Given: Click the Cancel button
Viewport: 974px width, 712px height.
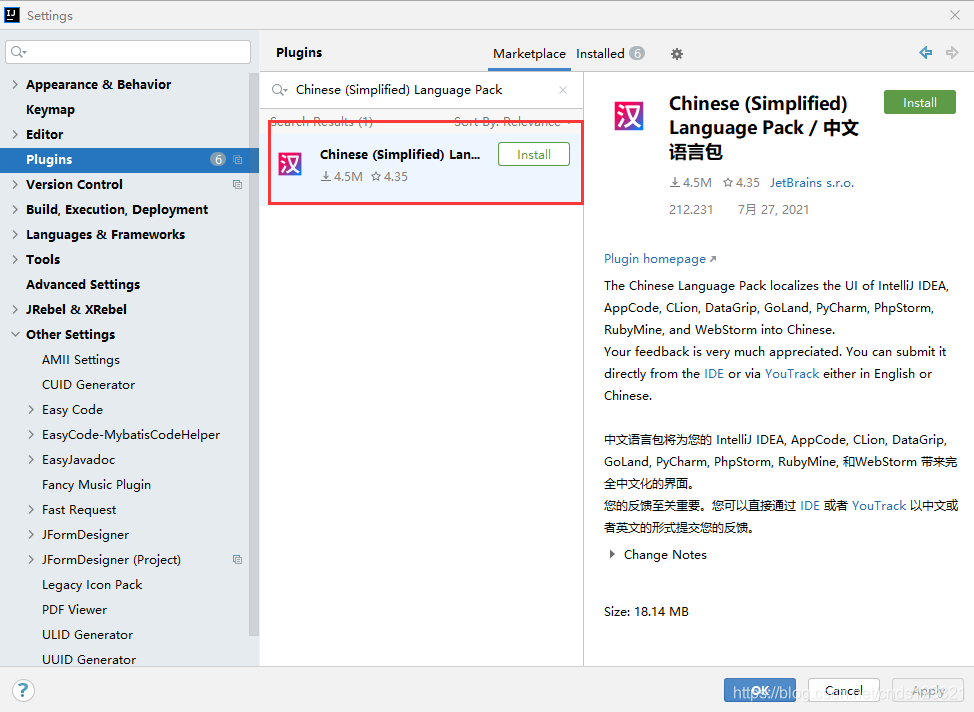Looking at the screenshot, I should click(x=844, y=690).
